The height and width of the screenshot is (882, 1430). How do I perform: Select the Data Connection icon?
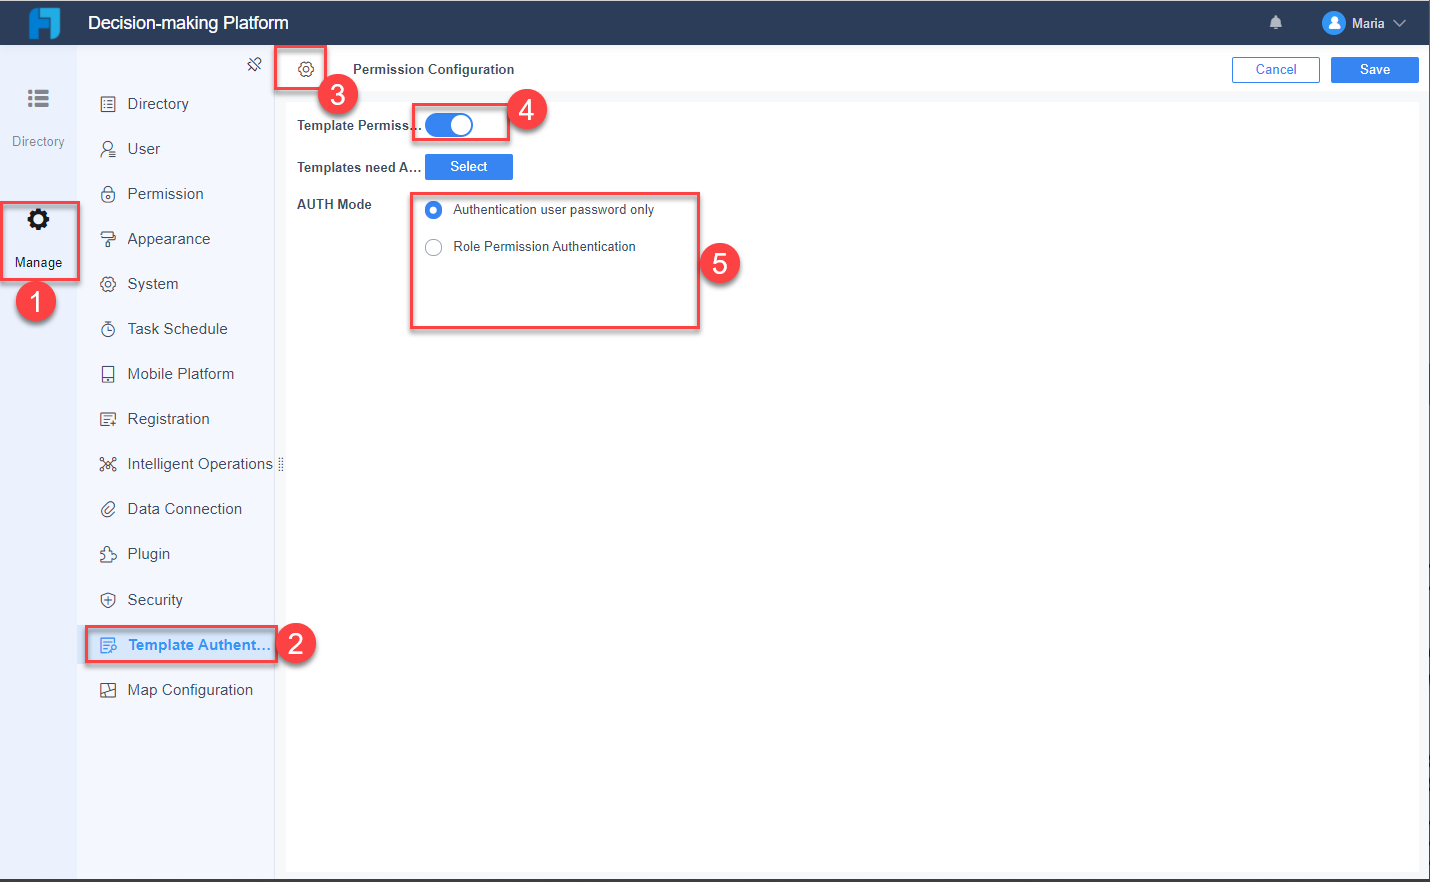pyautogui.click(x=184, y=508)
